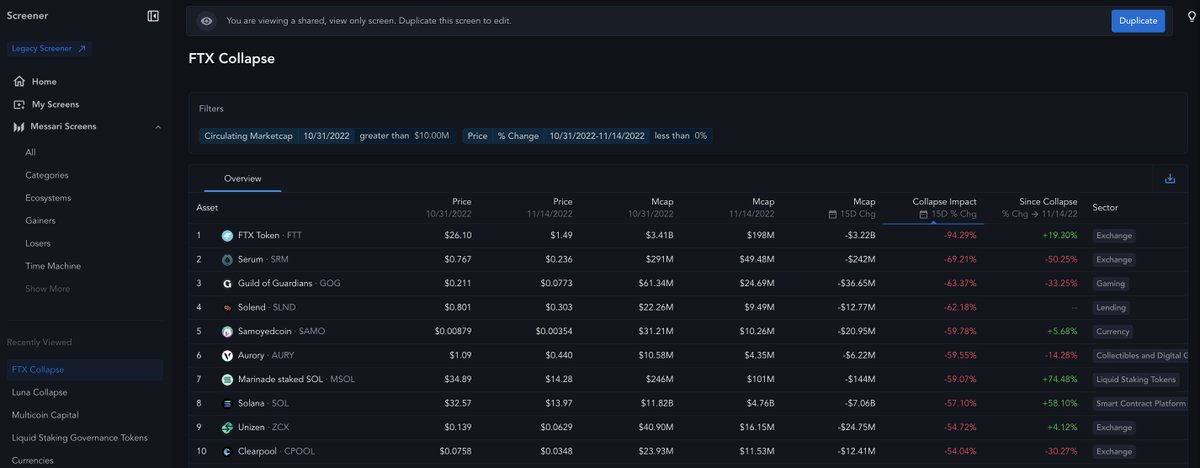
Task: Sort by Mcap 15D Chg column header
Action: (x=851, y=207)
